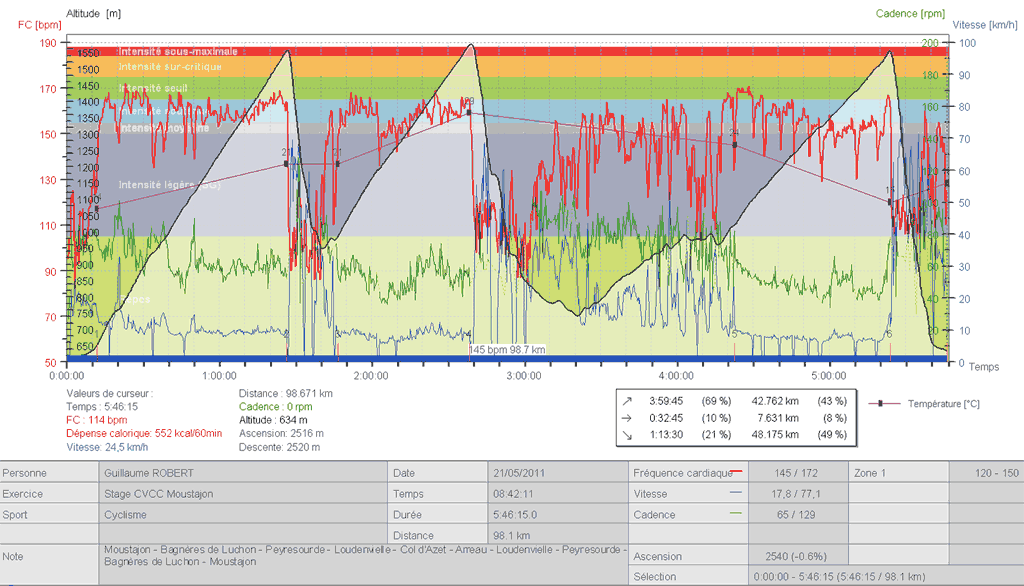Select the Intensité sur-critique orange zone band

(170, 66)
